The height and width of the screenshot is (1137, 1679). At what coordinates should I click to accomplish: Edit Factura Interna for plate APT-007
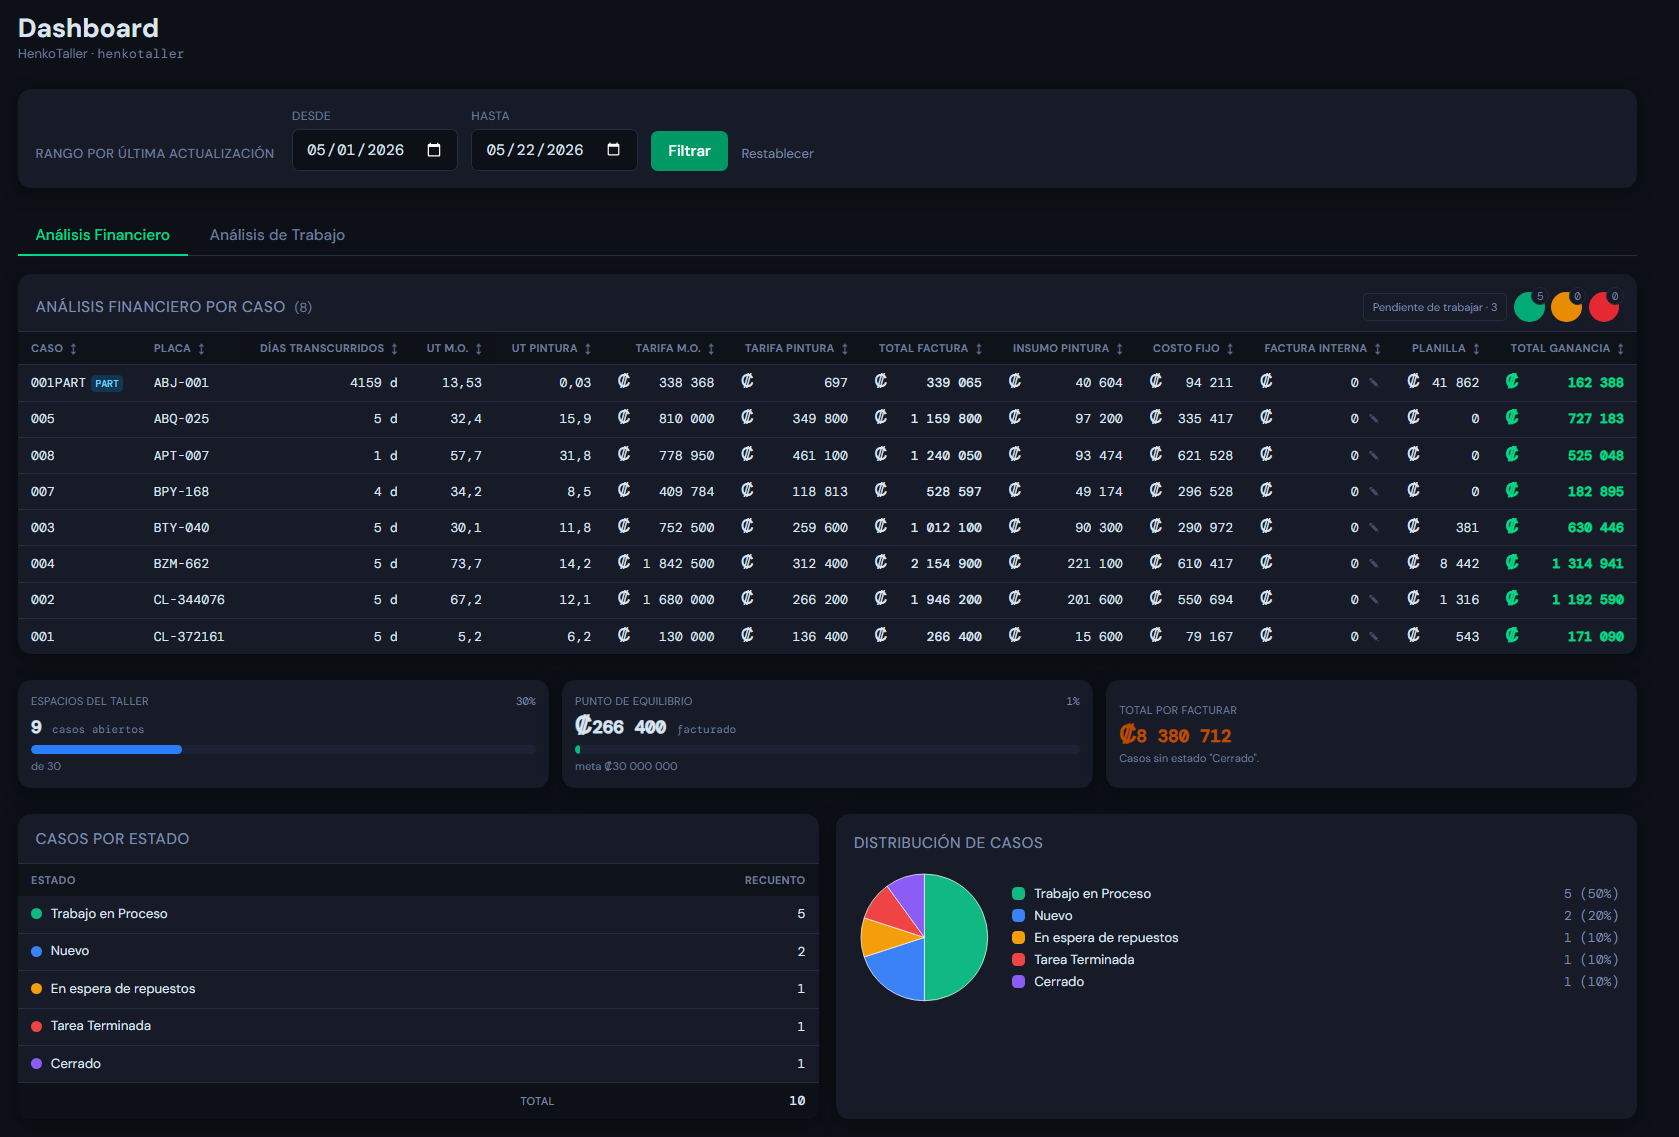pos(1374,456)
